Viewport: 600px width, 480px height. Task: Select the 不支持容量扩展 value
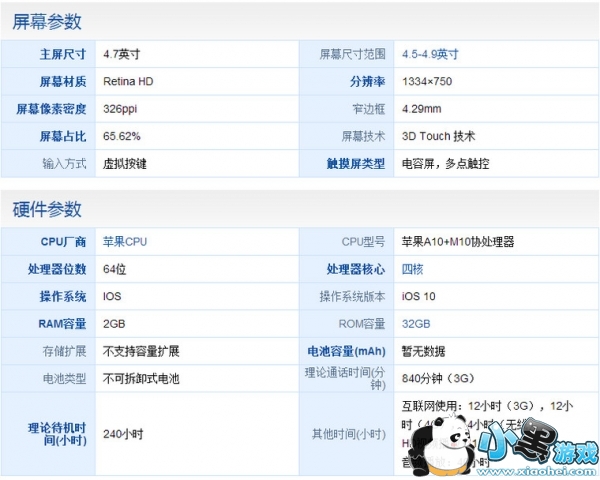tap(141, 351)
